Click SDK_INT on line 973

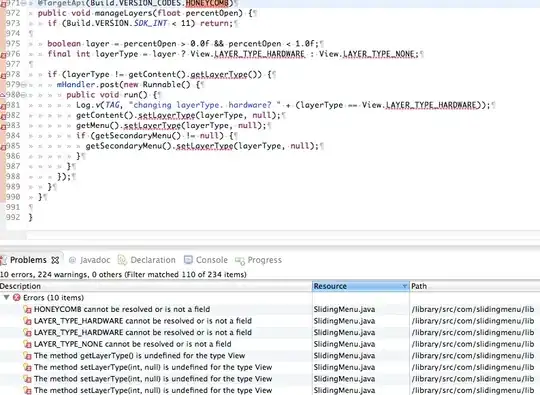tap(150, 23)
